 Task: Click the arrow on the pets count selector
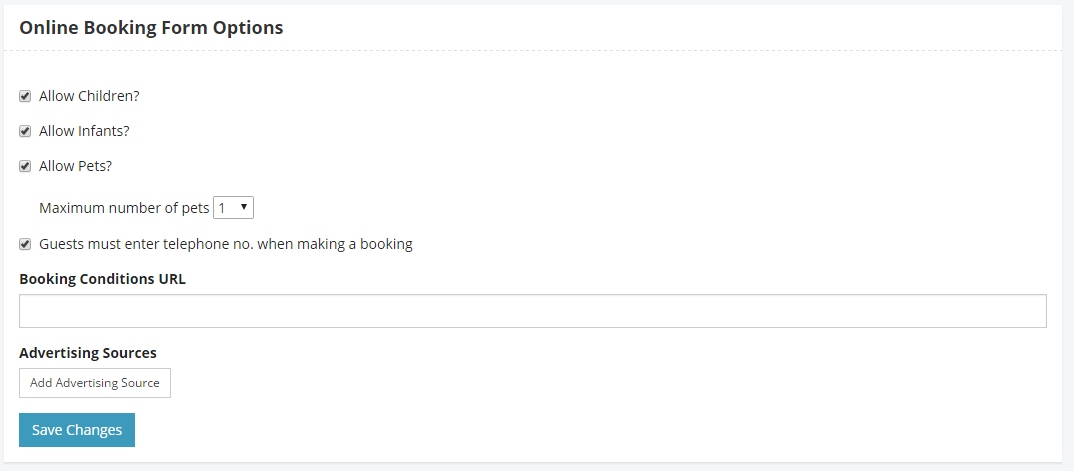tap(245, 208)
